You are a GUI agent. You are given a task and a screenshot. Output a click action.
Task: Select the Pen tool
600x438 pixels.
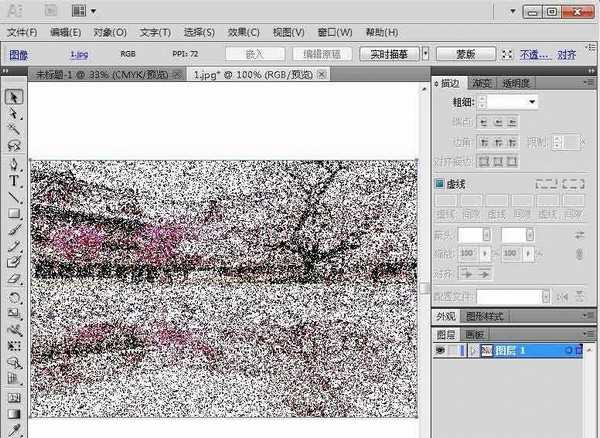pos(15,164)
